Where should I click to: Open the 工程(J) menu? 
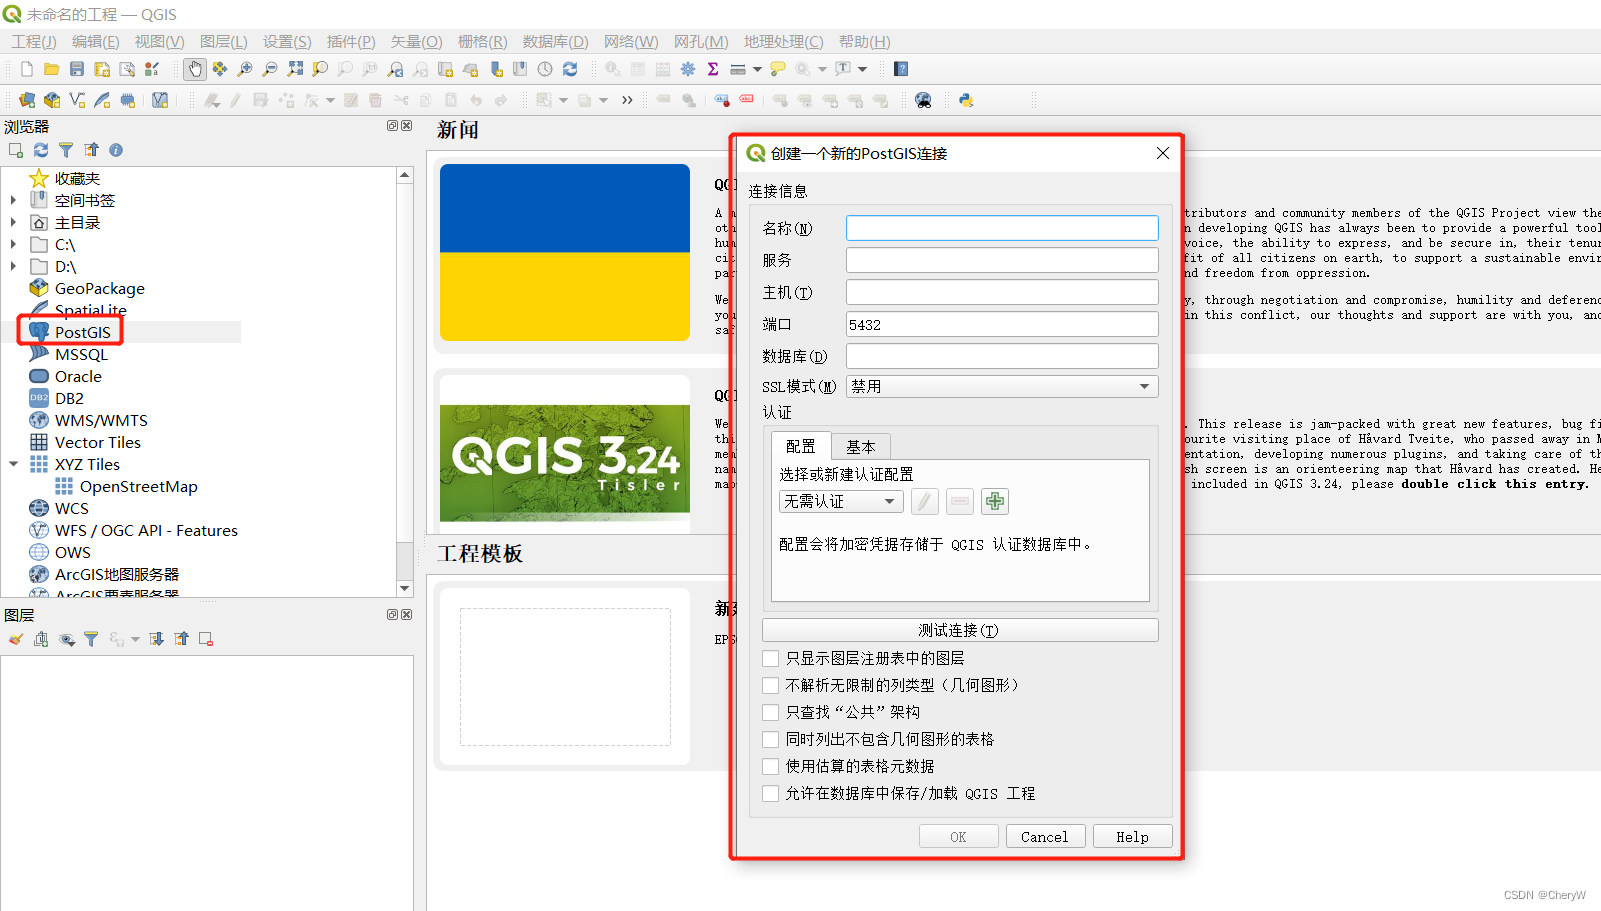pyautogui.click(x=34, y=41)
